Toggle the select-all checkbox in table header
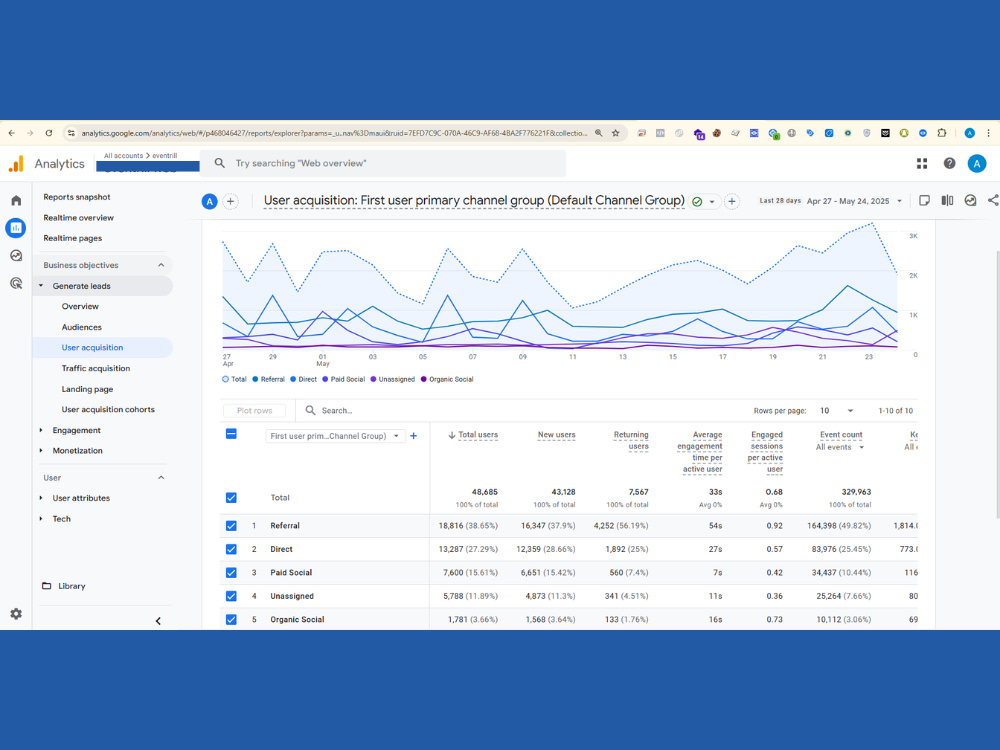Image resolution: width=1000 pixels, height=750 pixels. click(231, 434)
